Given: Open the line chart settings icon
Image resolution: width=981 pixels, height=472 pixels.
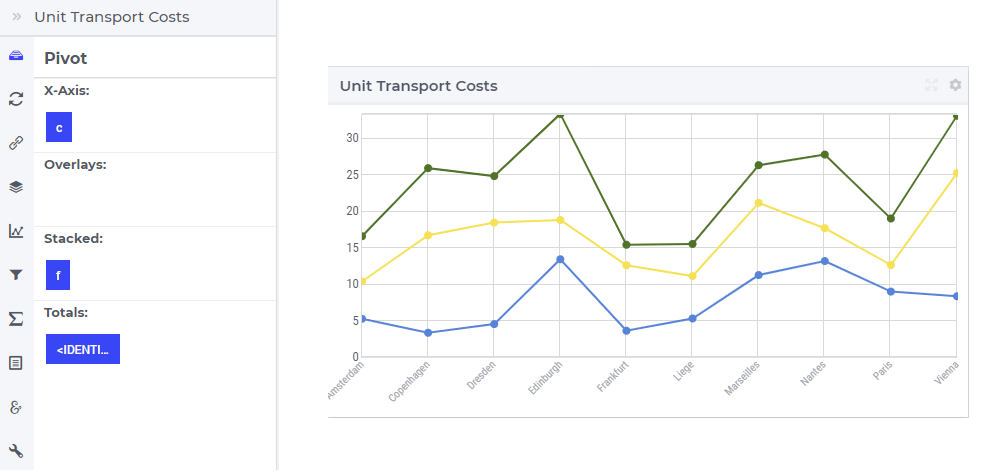Looking at the screenshot, I should click(x=16, y=231).
